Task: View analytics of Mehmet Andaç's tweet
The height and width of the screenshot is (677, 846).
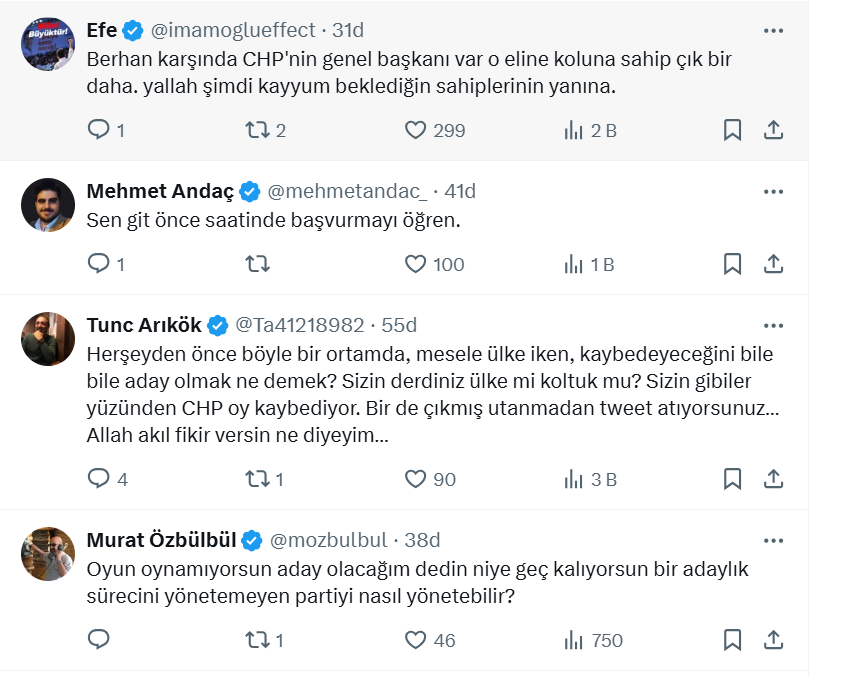Action: tap(574, 264)
